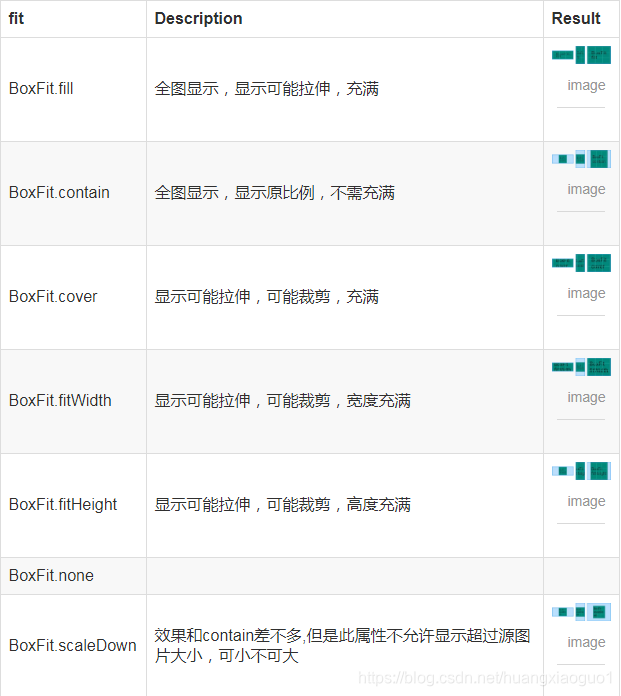This screenshot has height=696, width=621.
Task: Open the BoxFit.contain result thumbnail
Action: (x=581, y=159)
